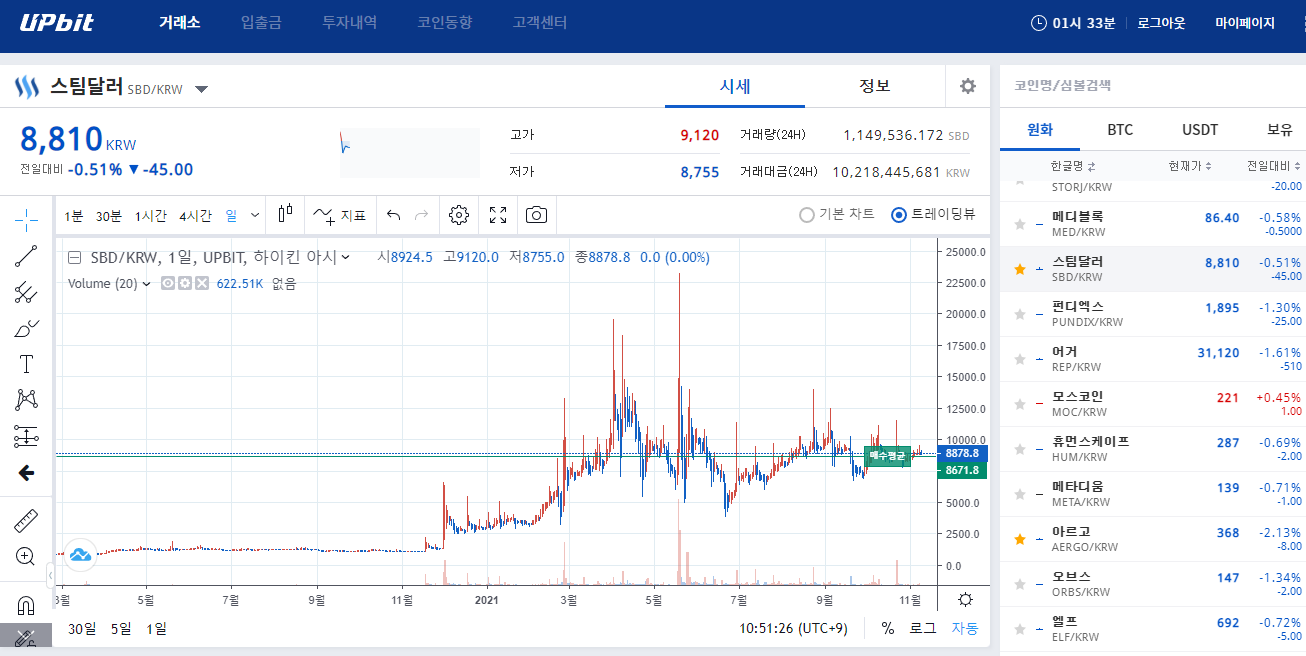1306x656 pixels.
Task: Open chart settings gear in toolbar
Action: tap(459, 215)
